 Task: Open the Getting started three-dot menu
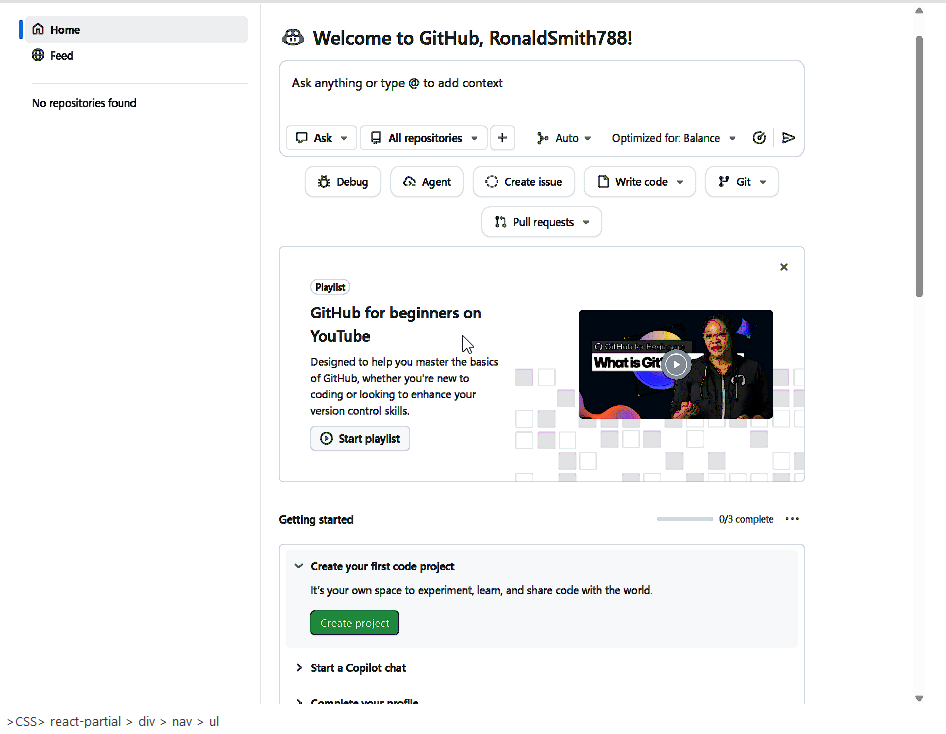point(792,519)
